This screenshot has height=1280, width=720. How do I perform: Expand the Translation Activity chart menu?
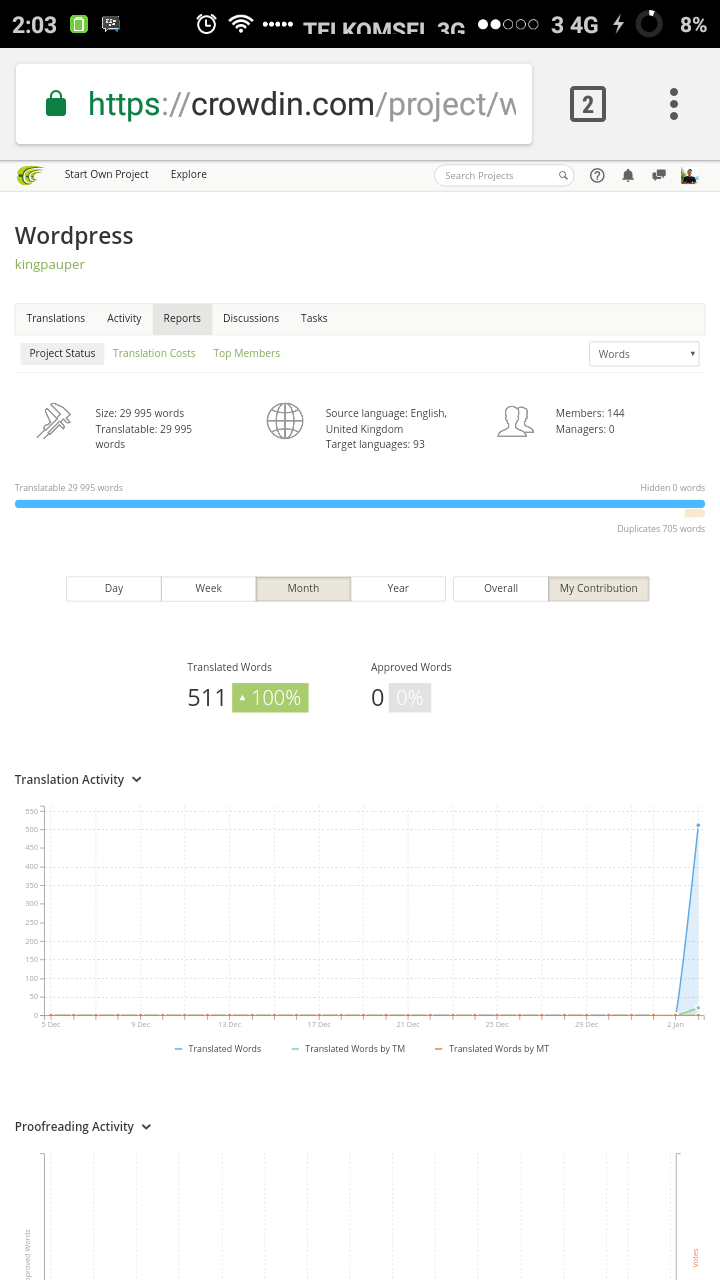coord(137,780)
